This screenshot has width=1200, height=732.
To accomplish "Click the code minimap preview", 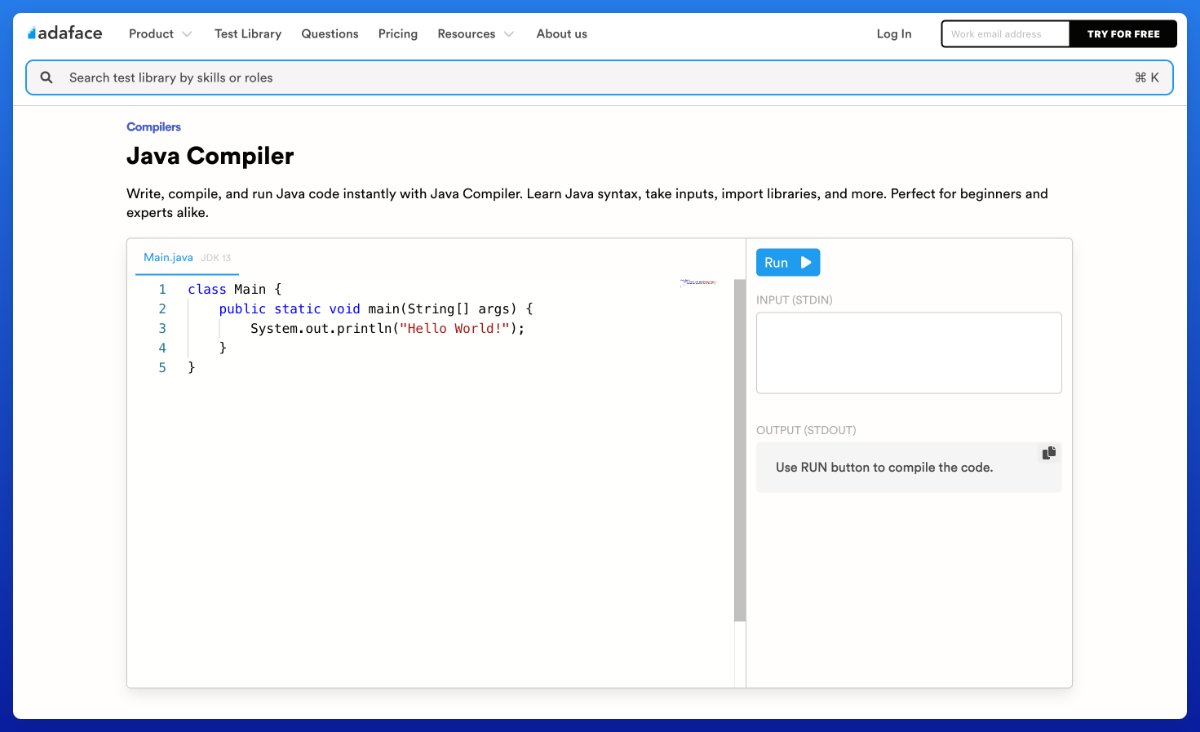I will click(698, 283).
